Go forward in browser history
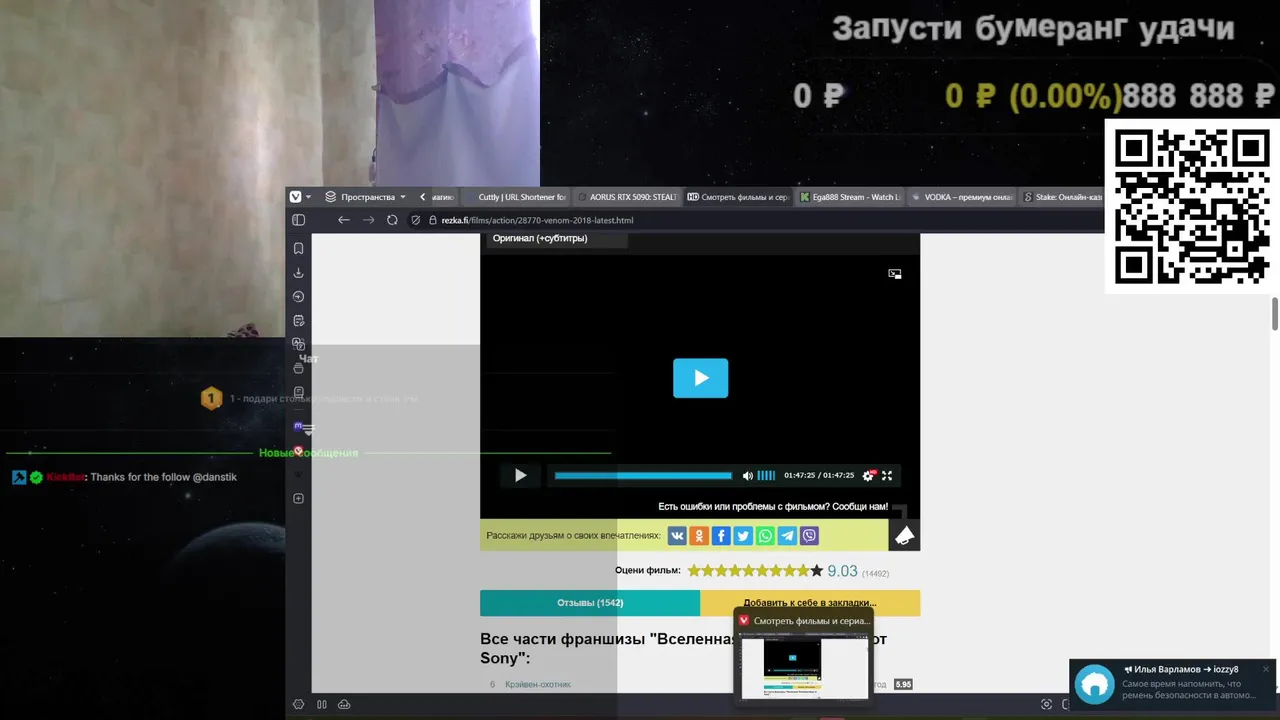Screen dimensions: 1280x720 tap(368, 220)
